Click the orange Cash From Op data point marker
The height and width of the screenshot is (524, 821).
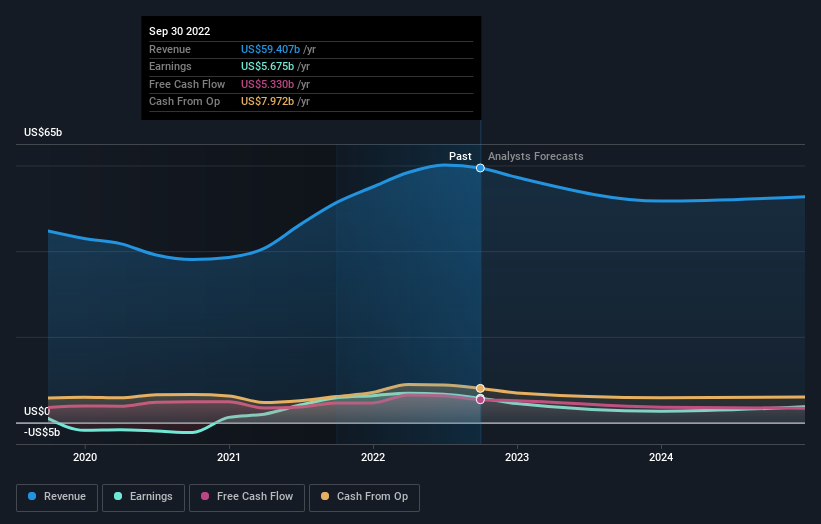tap(480, 388)
